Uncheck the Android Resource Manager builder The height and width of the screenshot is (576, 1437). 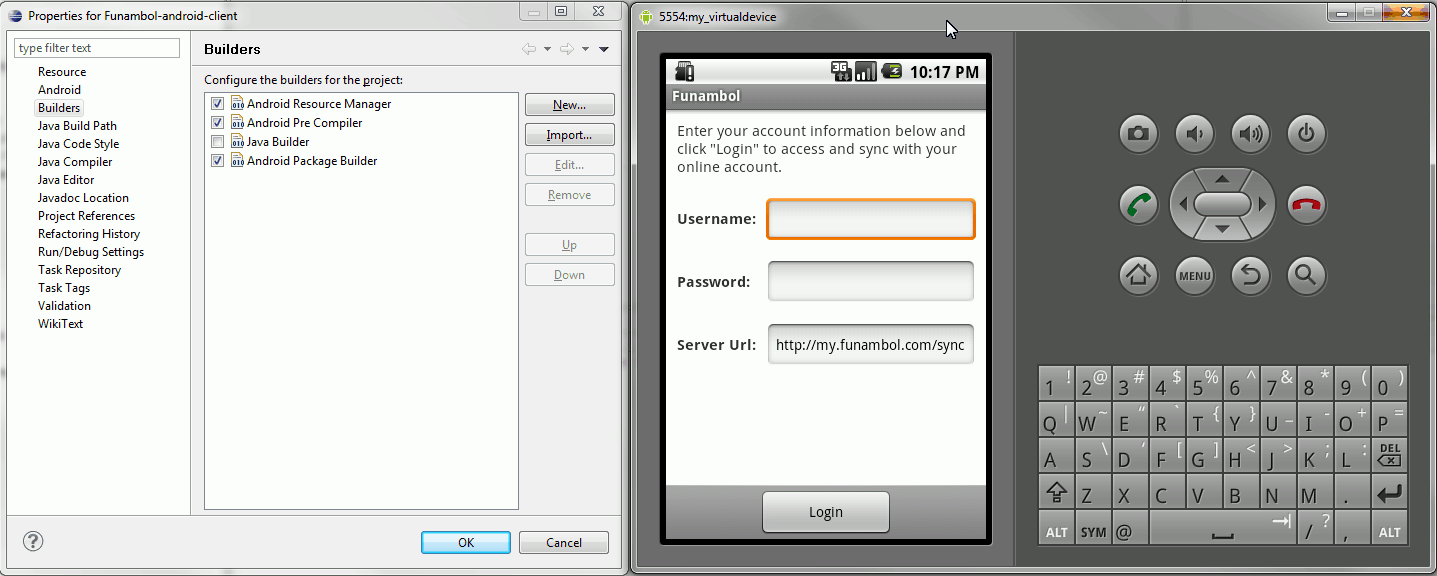(x=217, y=104)
